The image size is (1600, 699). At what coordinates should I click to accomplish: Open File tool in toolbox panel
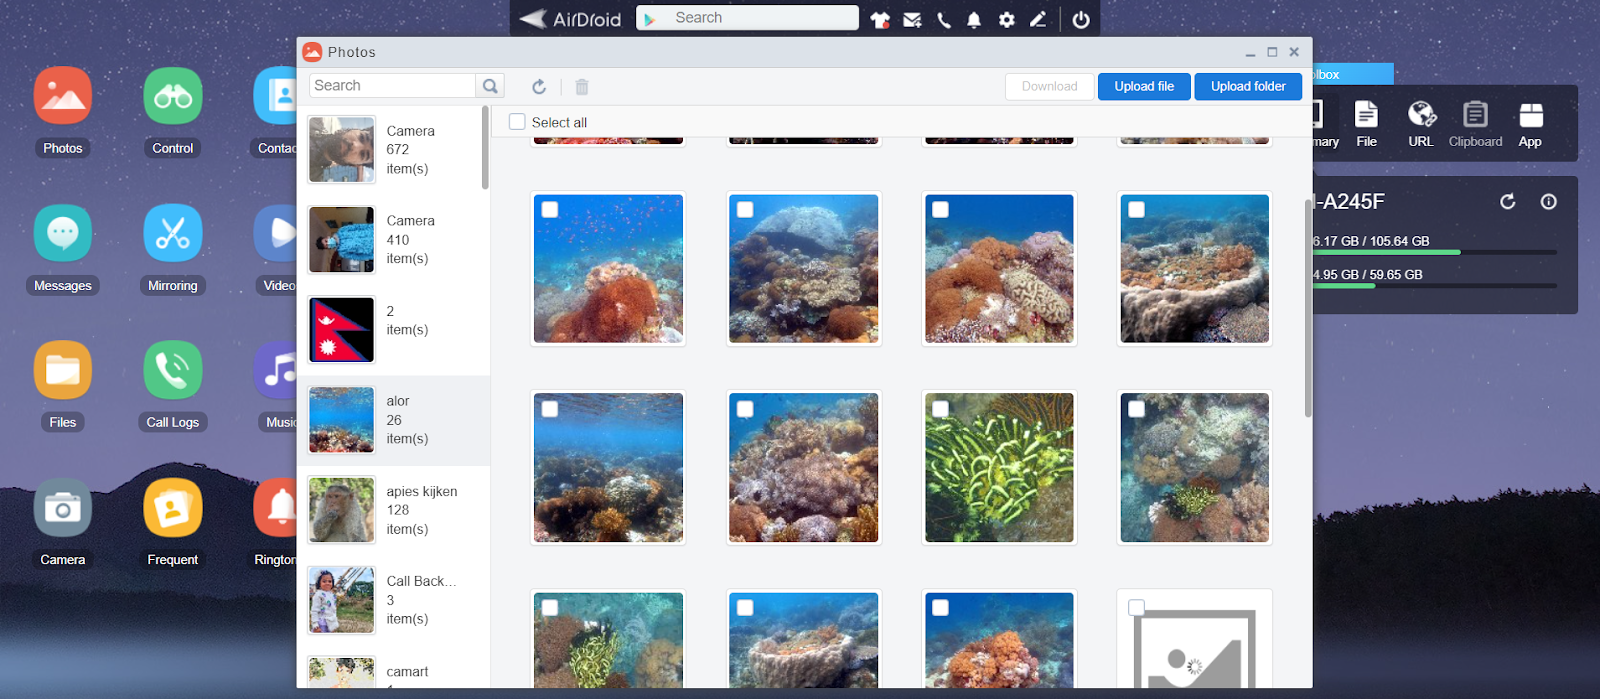click(x=1367, y=124)
